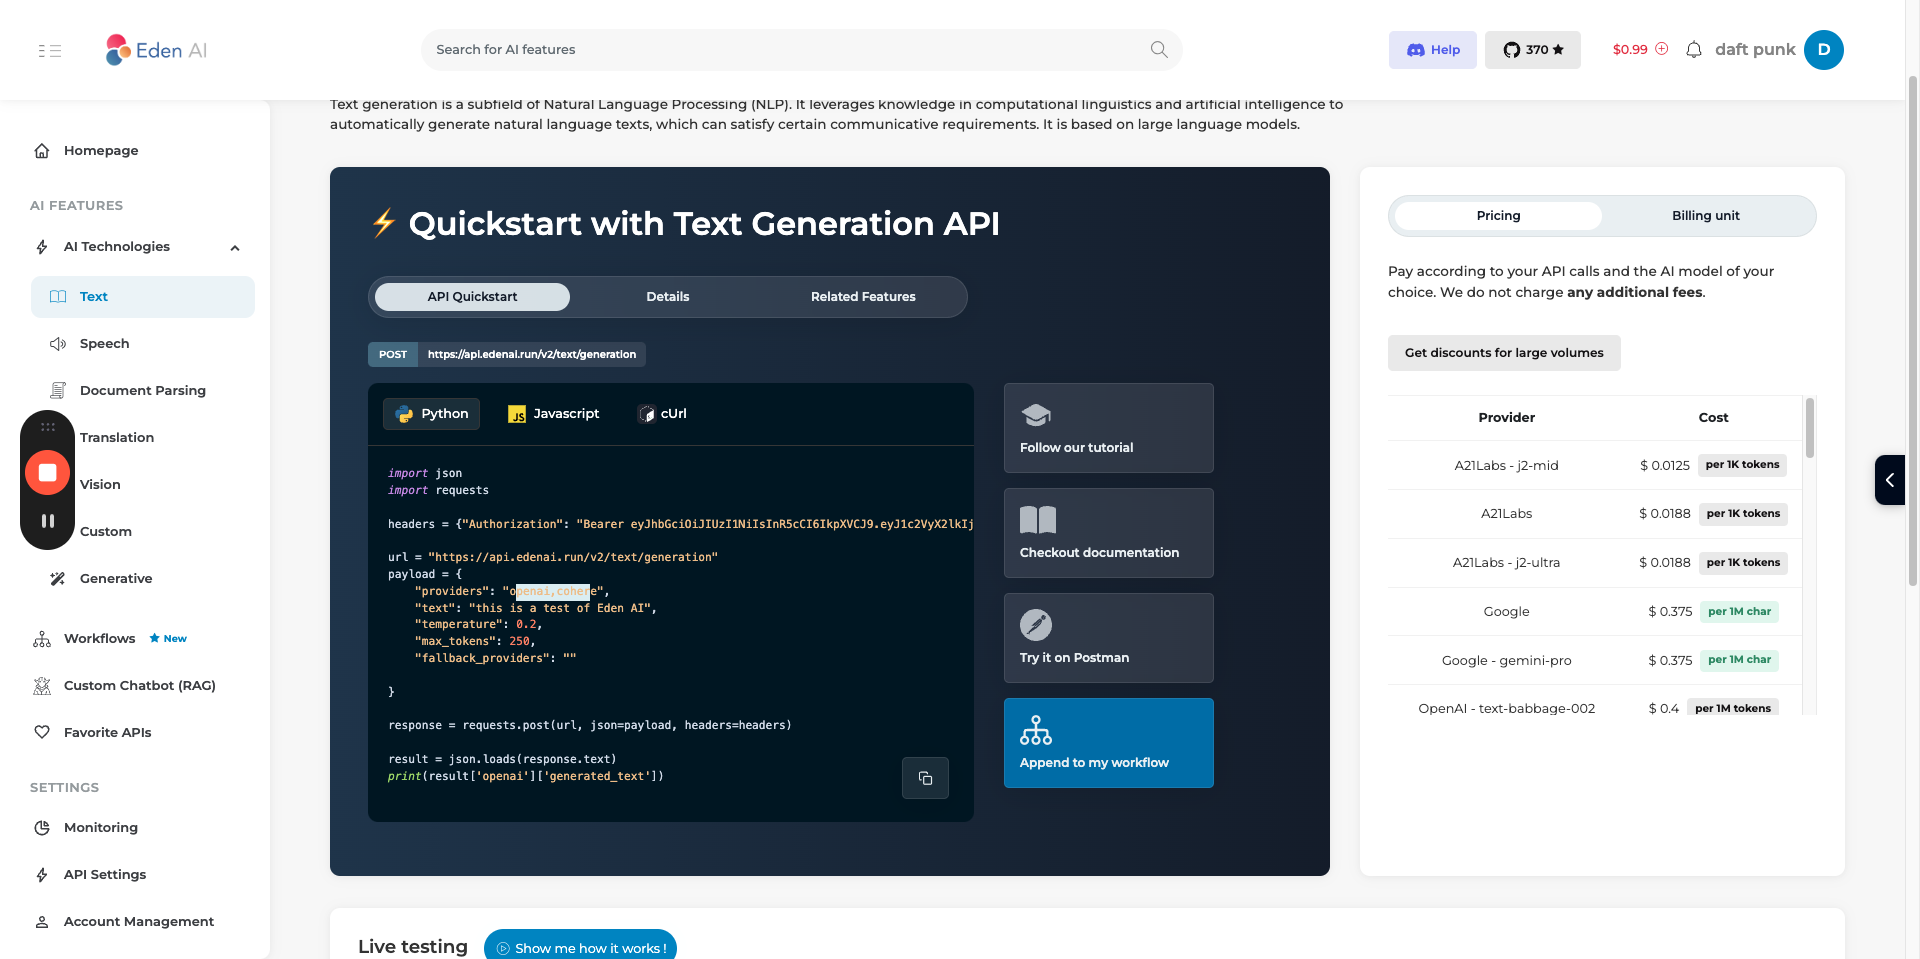Open API Settings
Image resolution: width=1920 pixels, height=959 pixels.
pyautogui.click(x=104, y=875)
